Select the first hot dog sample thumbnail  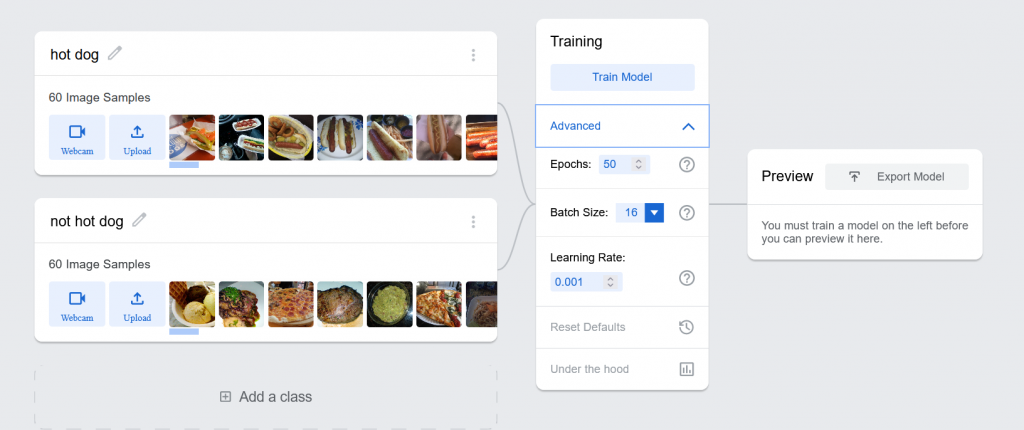coord(192,138)
